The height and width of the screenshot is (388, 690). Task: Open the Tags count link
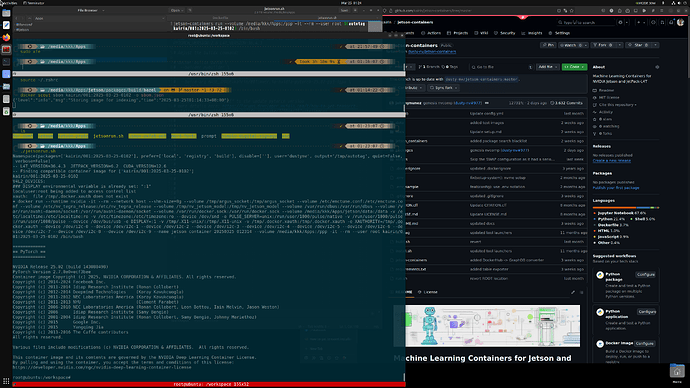450,67
